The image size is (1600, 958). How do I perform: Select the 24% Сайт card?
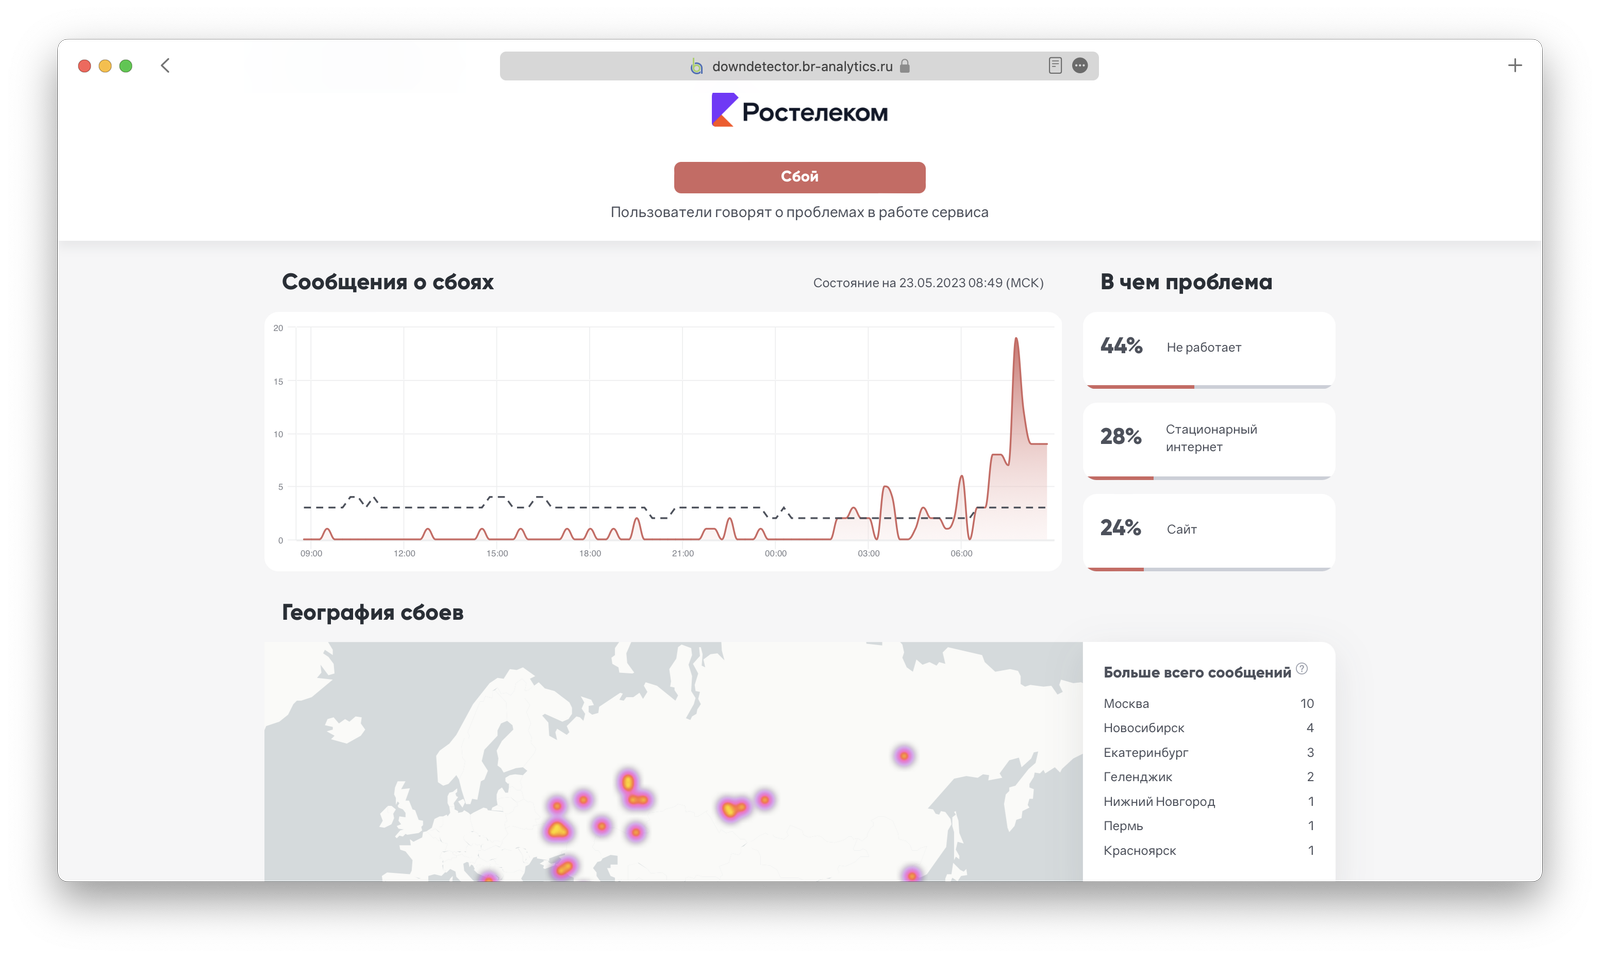1209,532
